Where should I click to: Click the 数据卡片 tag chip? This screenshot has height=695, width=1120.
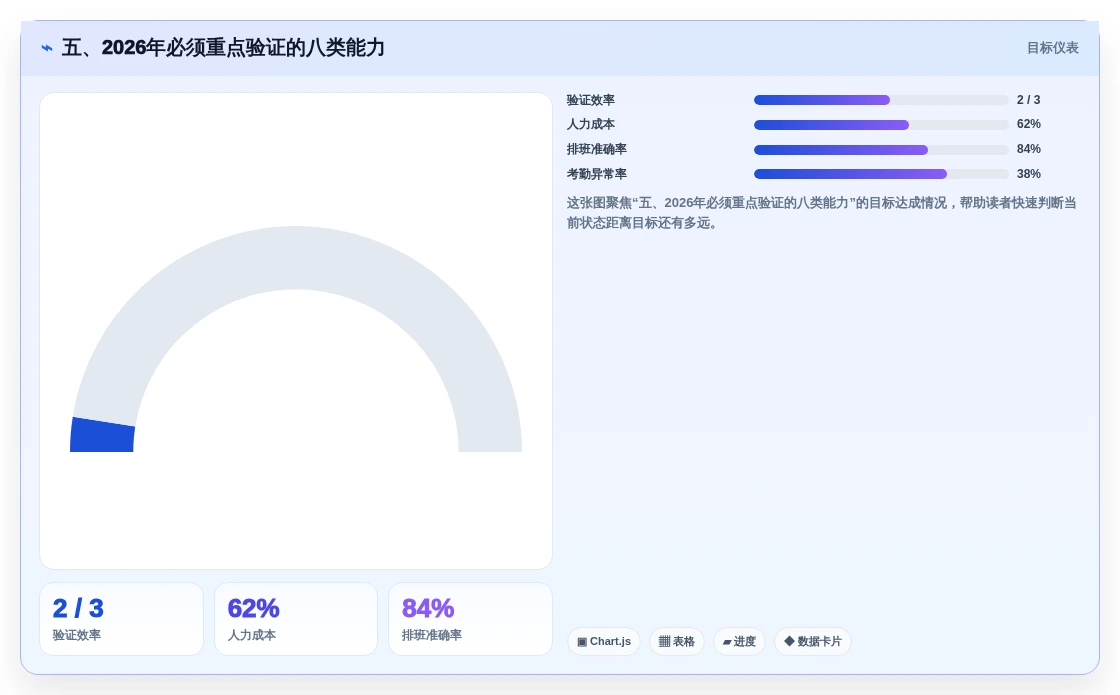tap(813, 641)
